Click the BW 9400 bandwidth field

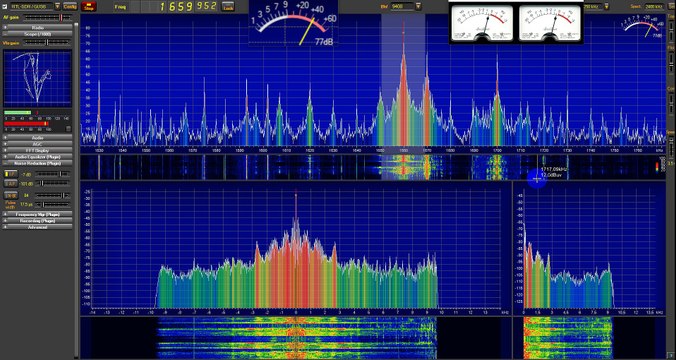401,6
